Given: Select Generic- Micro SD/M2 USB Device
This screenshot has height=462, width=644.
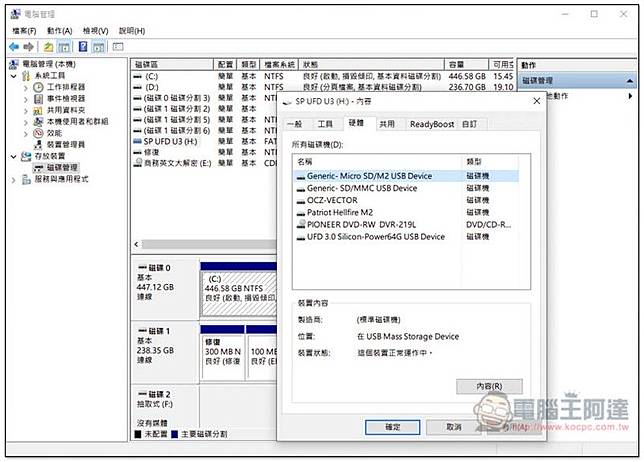Looking at the screenshot, I should (x=407, y=176).
